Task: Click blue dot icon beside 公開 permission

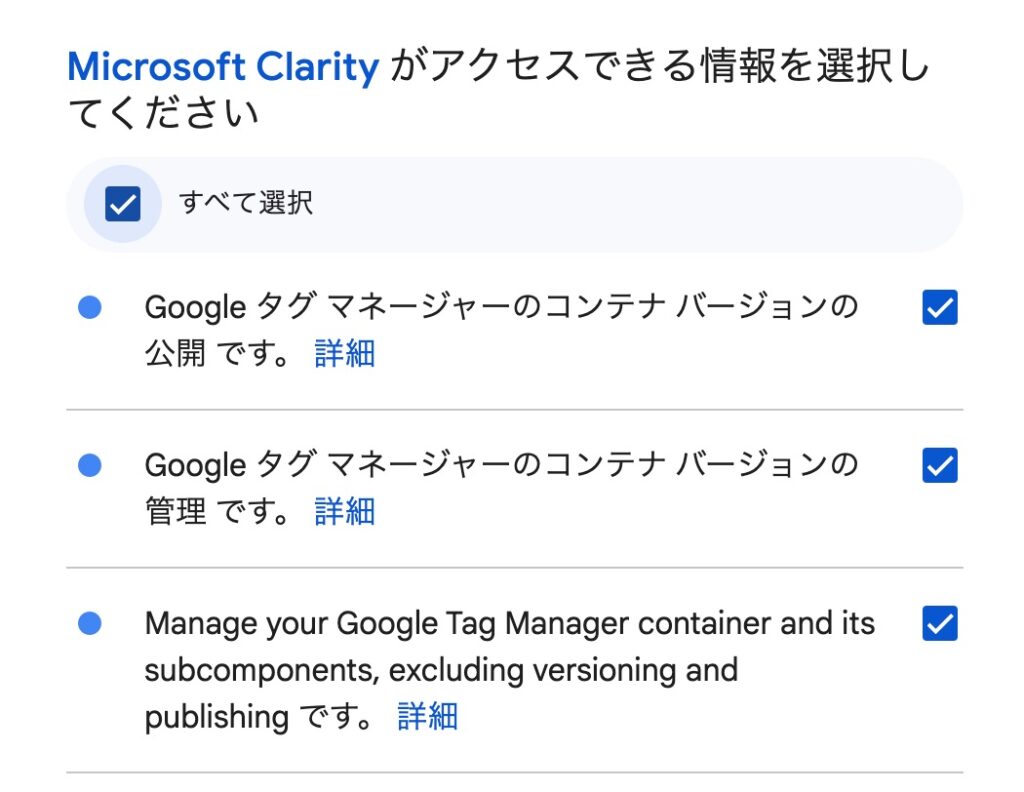Action: (x=89, y=307)
